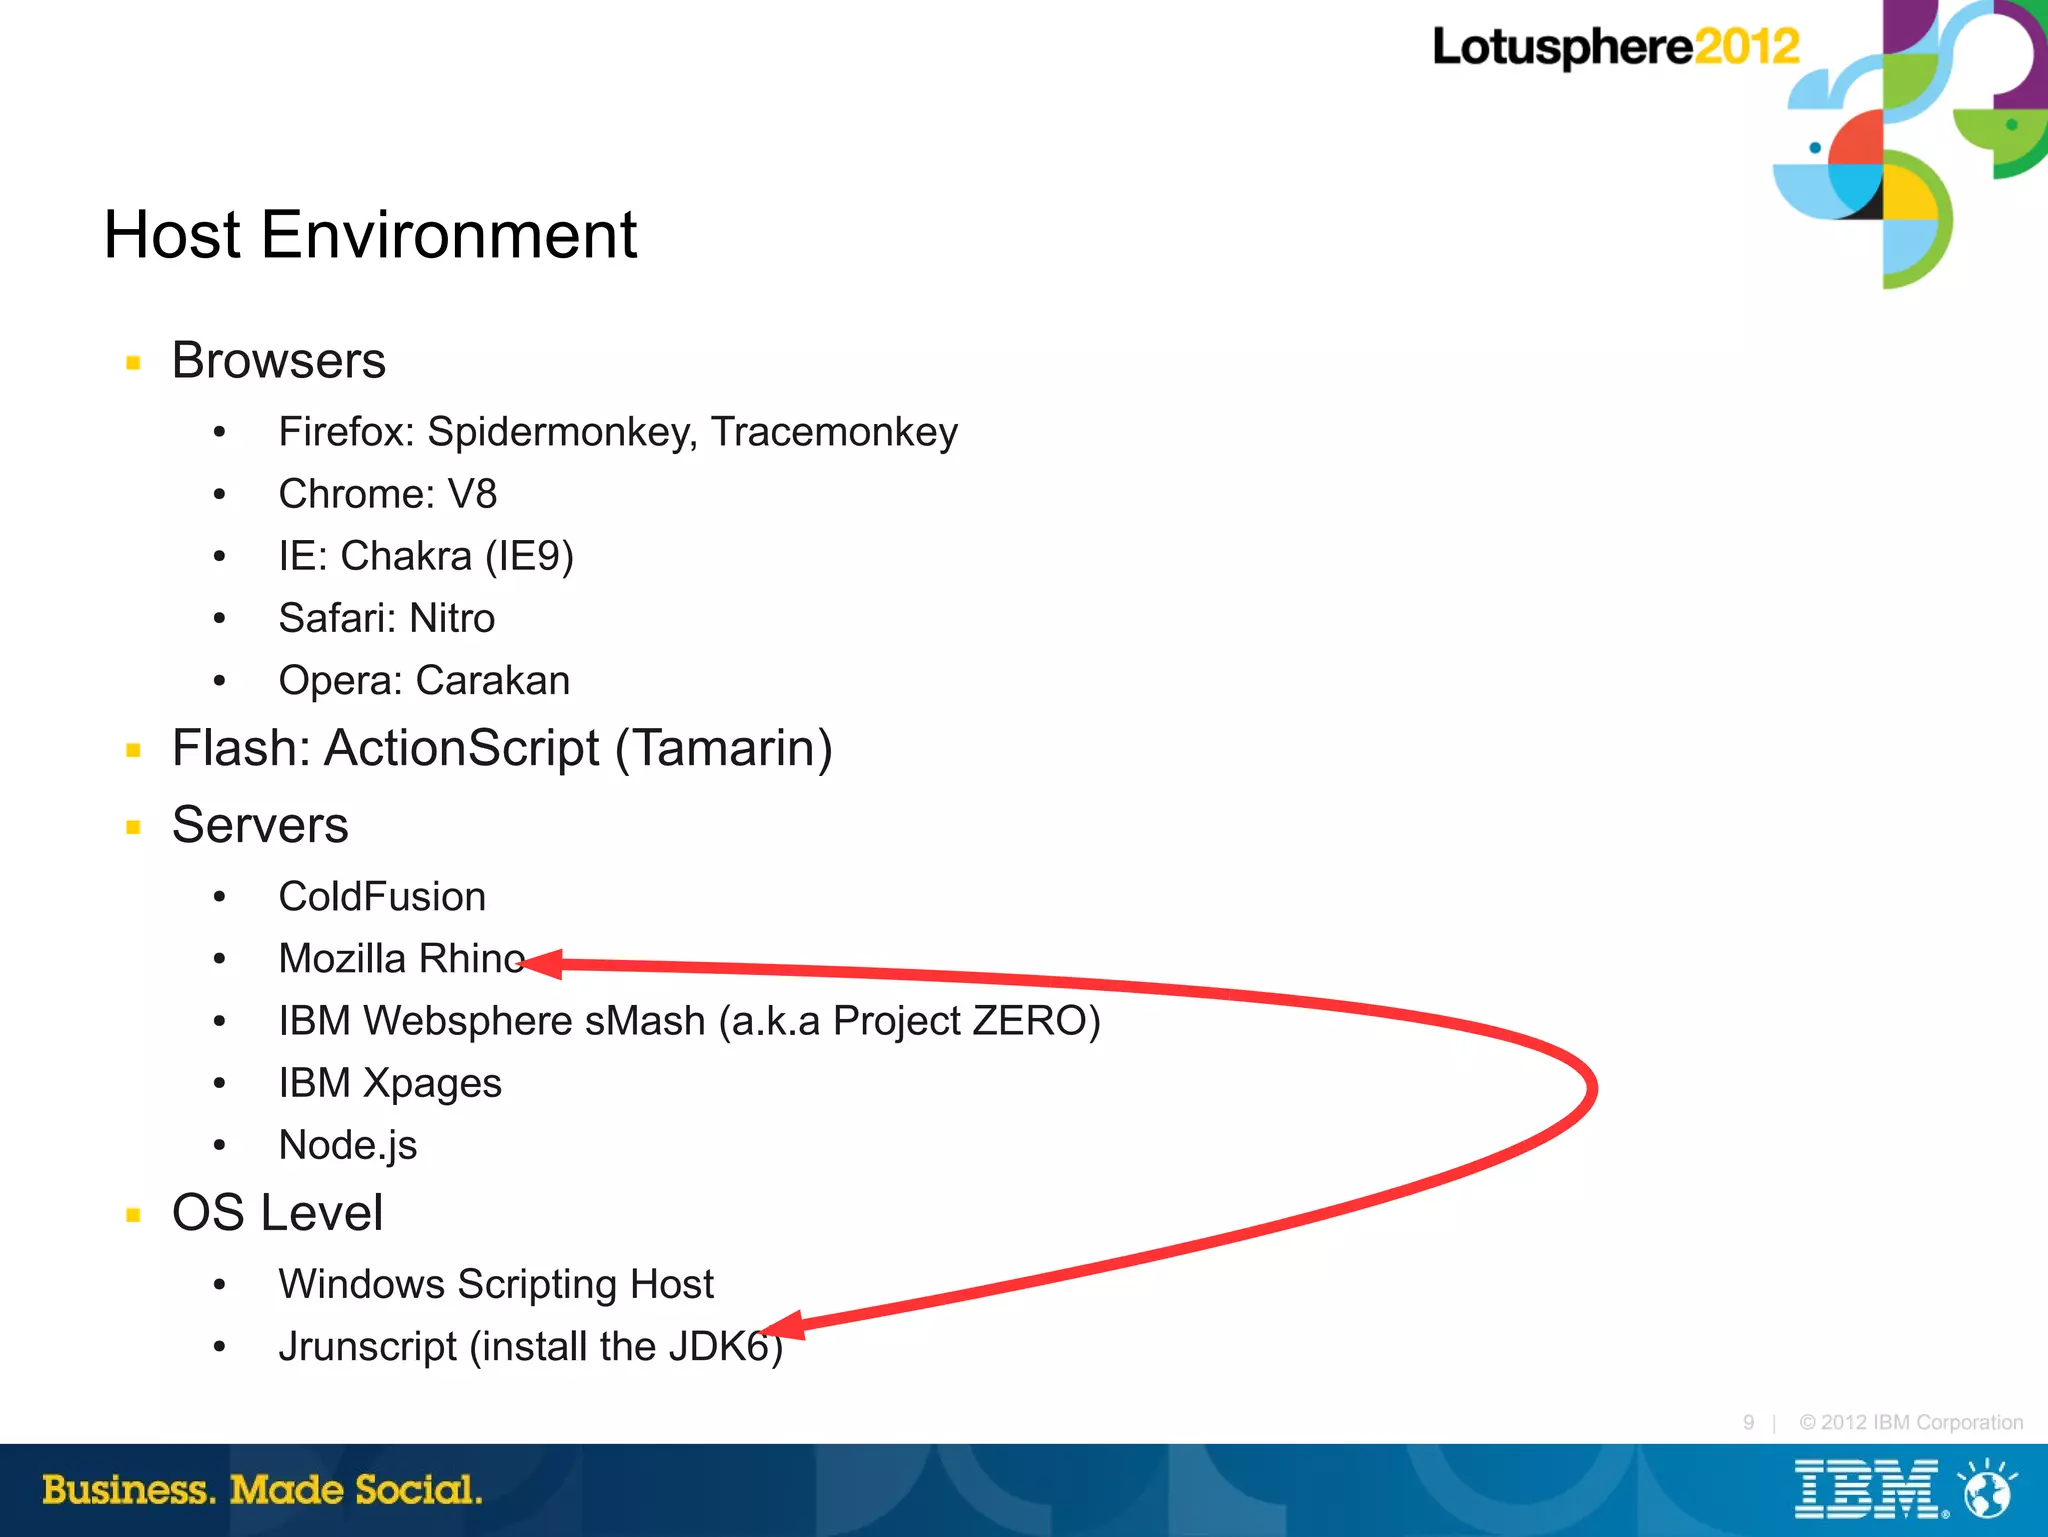Viewport: 2048px width, 1537px height.
Task: Select "Windows Scripting Host" bullet
Action: point(496,1285)
